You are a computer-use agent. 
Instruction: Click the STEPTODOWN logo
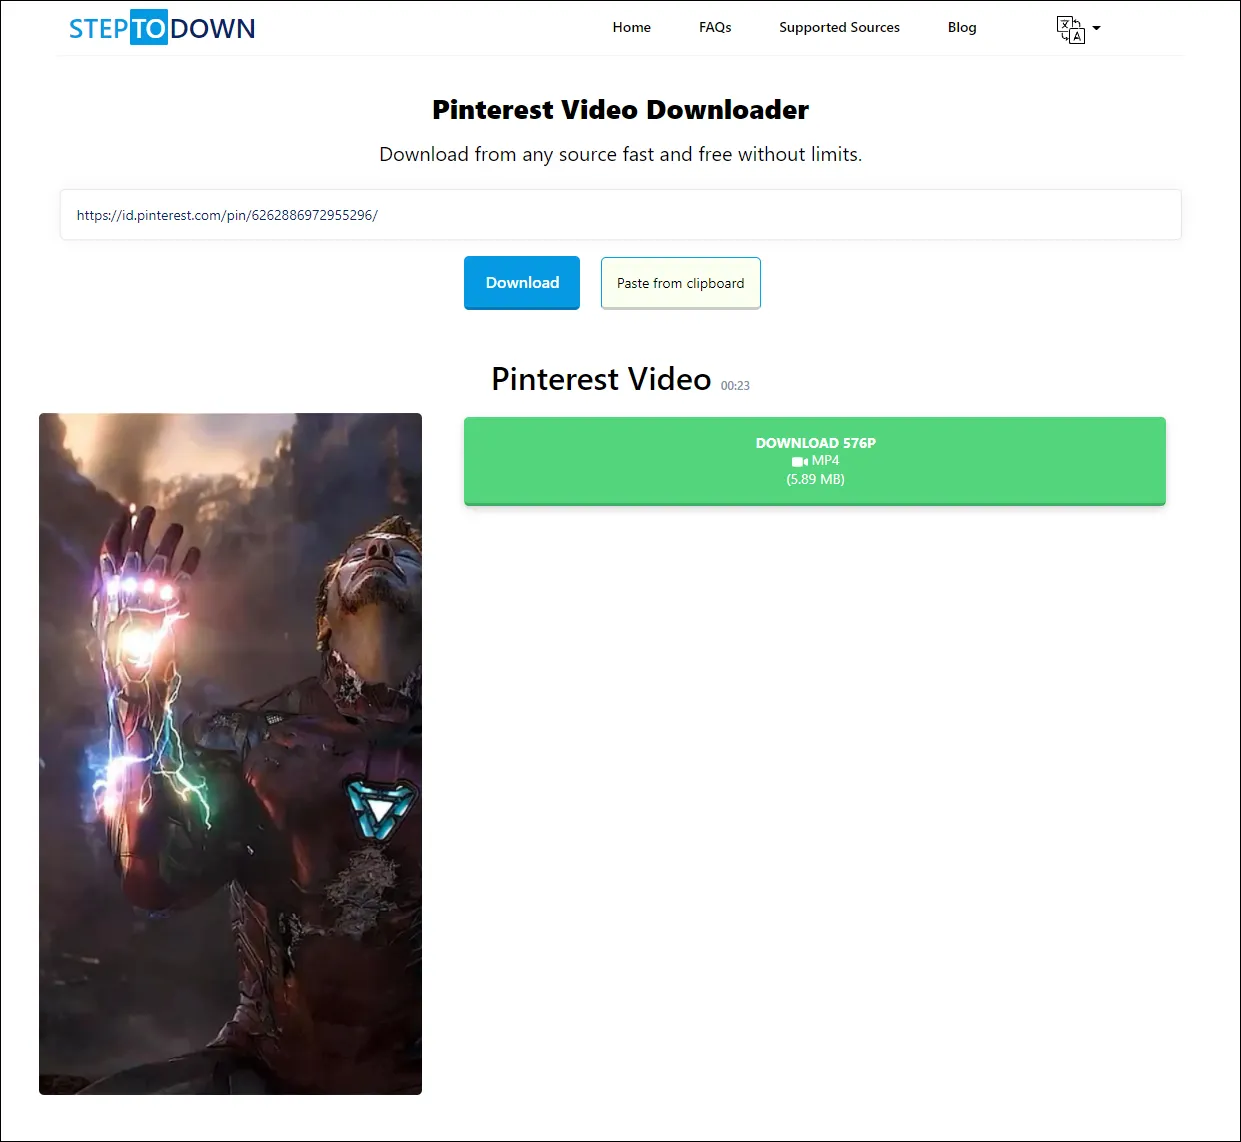click(162, 28)
